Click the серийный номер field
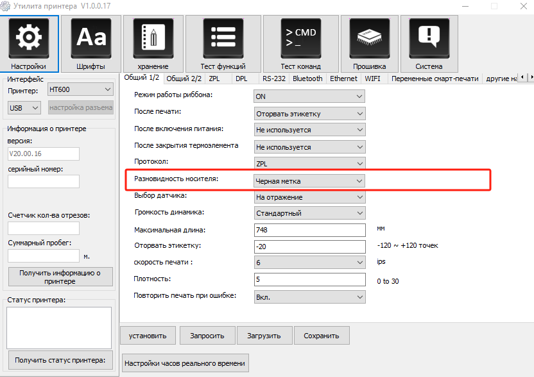 pyautogui.click(x=44, y=181)
